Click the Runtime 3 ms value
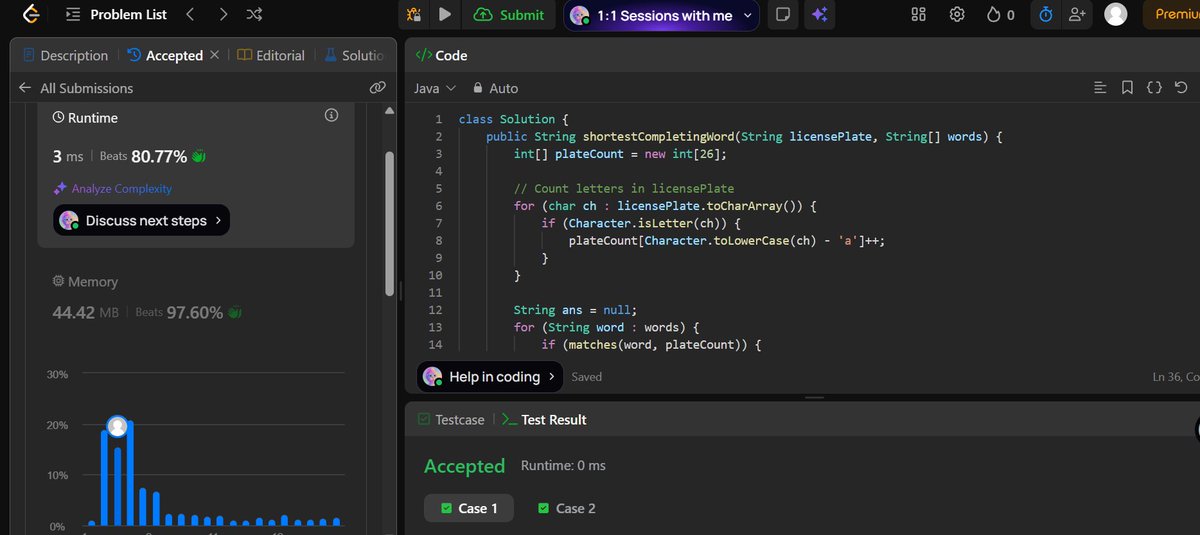 point(69,156)
